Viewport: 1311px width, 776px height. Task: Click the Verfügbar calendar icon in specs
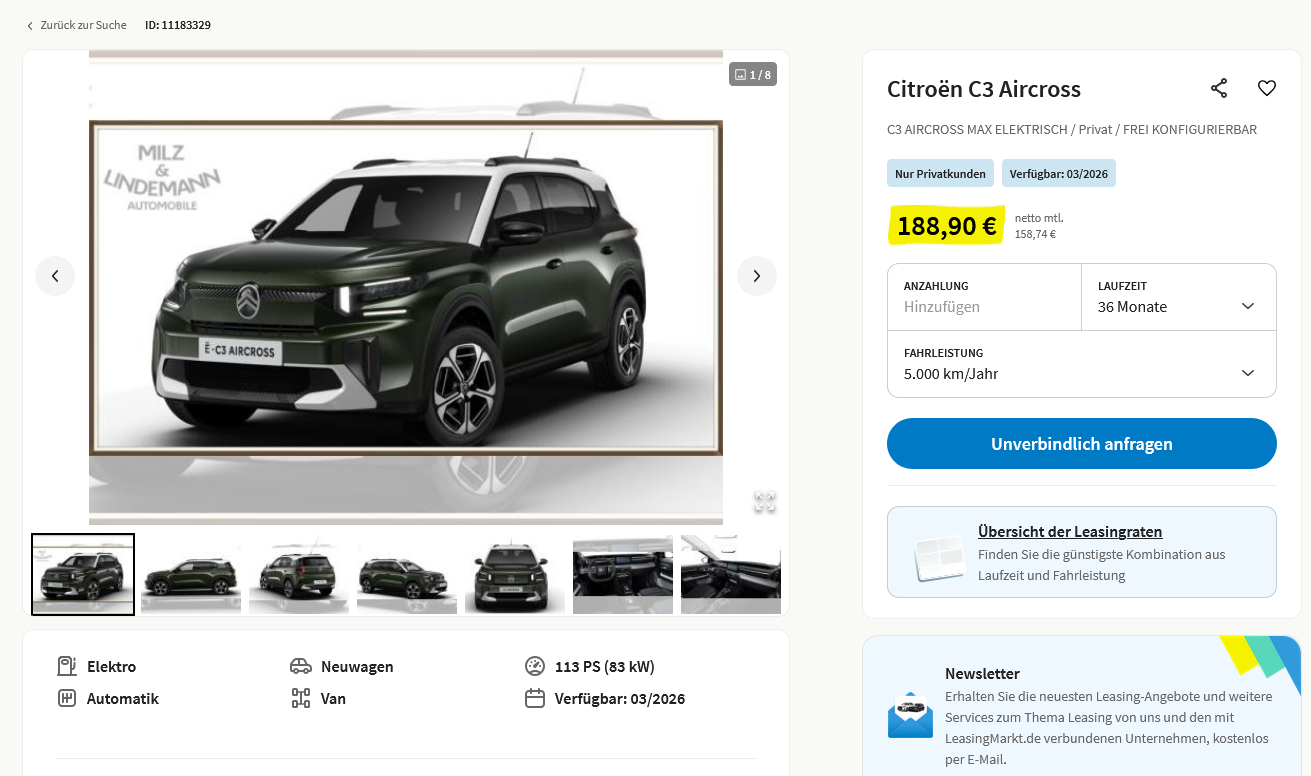point(535,698)
